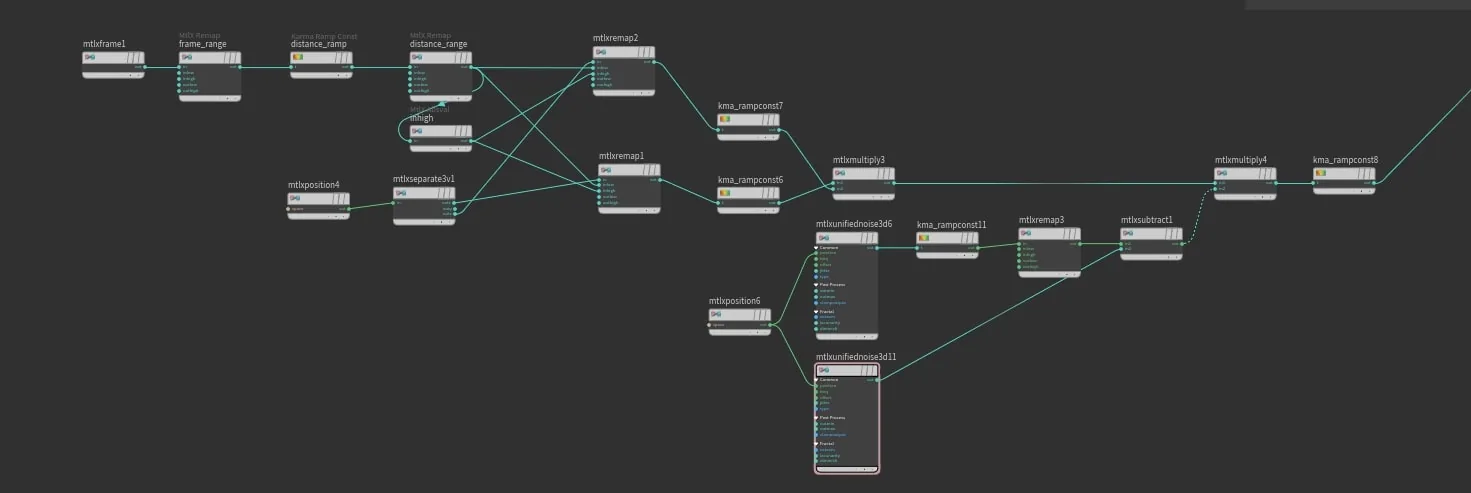
Task: Select the mtlxsubtract1 node icon
Action: coord(1128,233)
